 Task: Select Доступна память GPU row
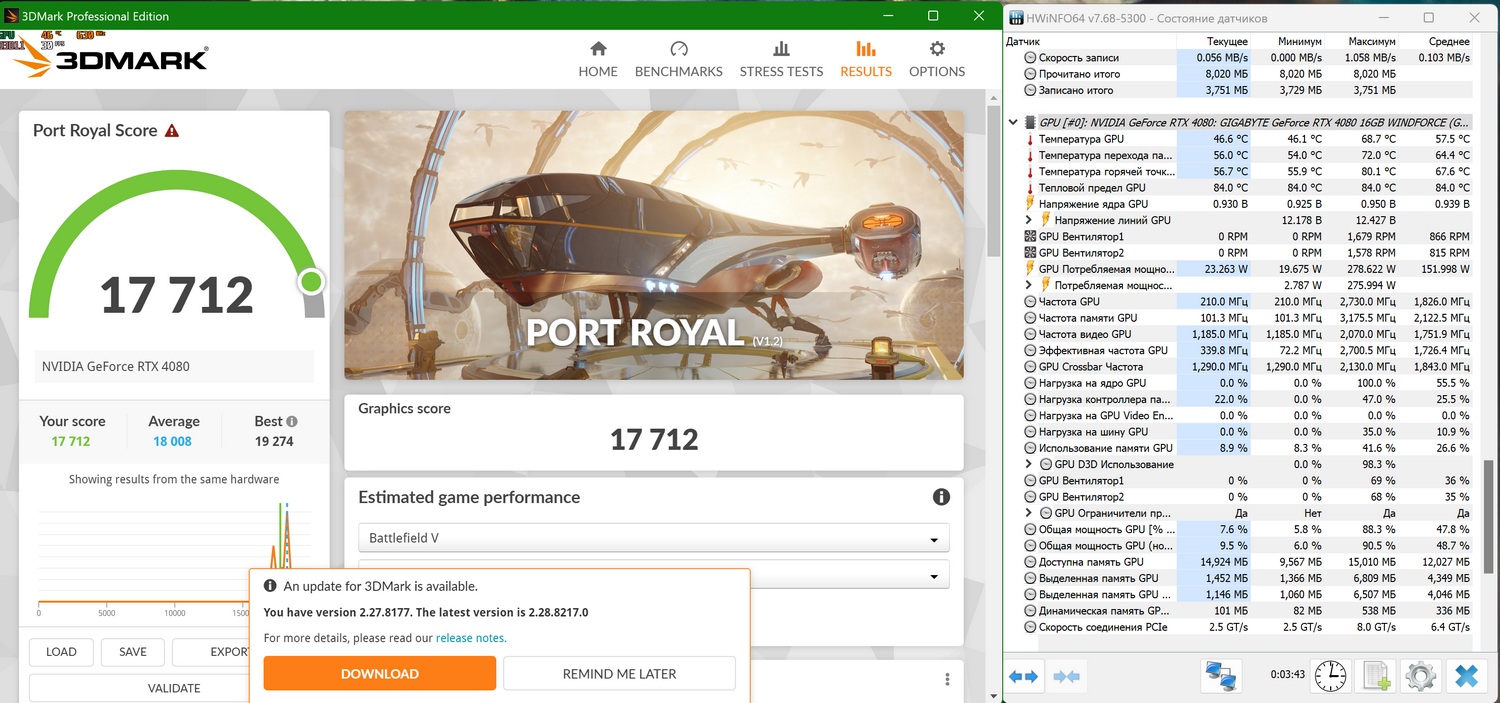coord(1239,562)
